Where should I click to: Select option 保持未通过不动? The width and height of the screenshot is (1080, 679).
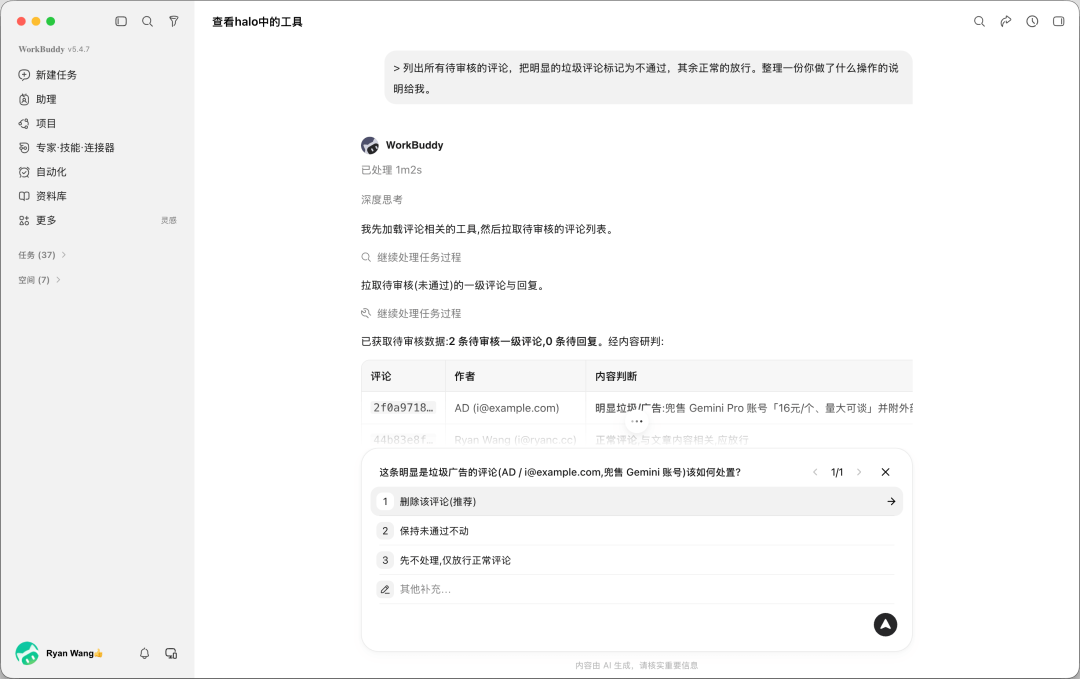[636, 531]
